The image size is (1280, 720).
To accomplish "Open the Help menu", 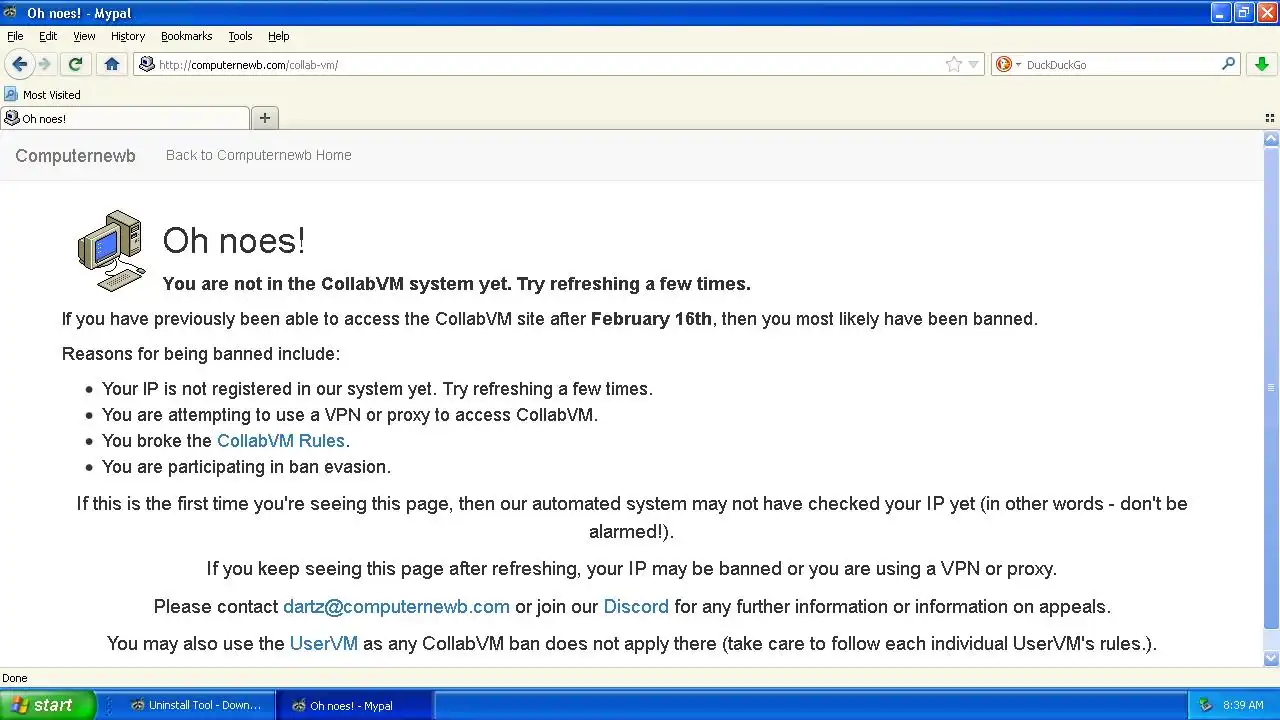I will coord(279,36).
